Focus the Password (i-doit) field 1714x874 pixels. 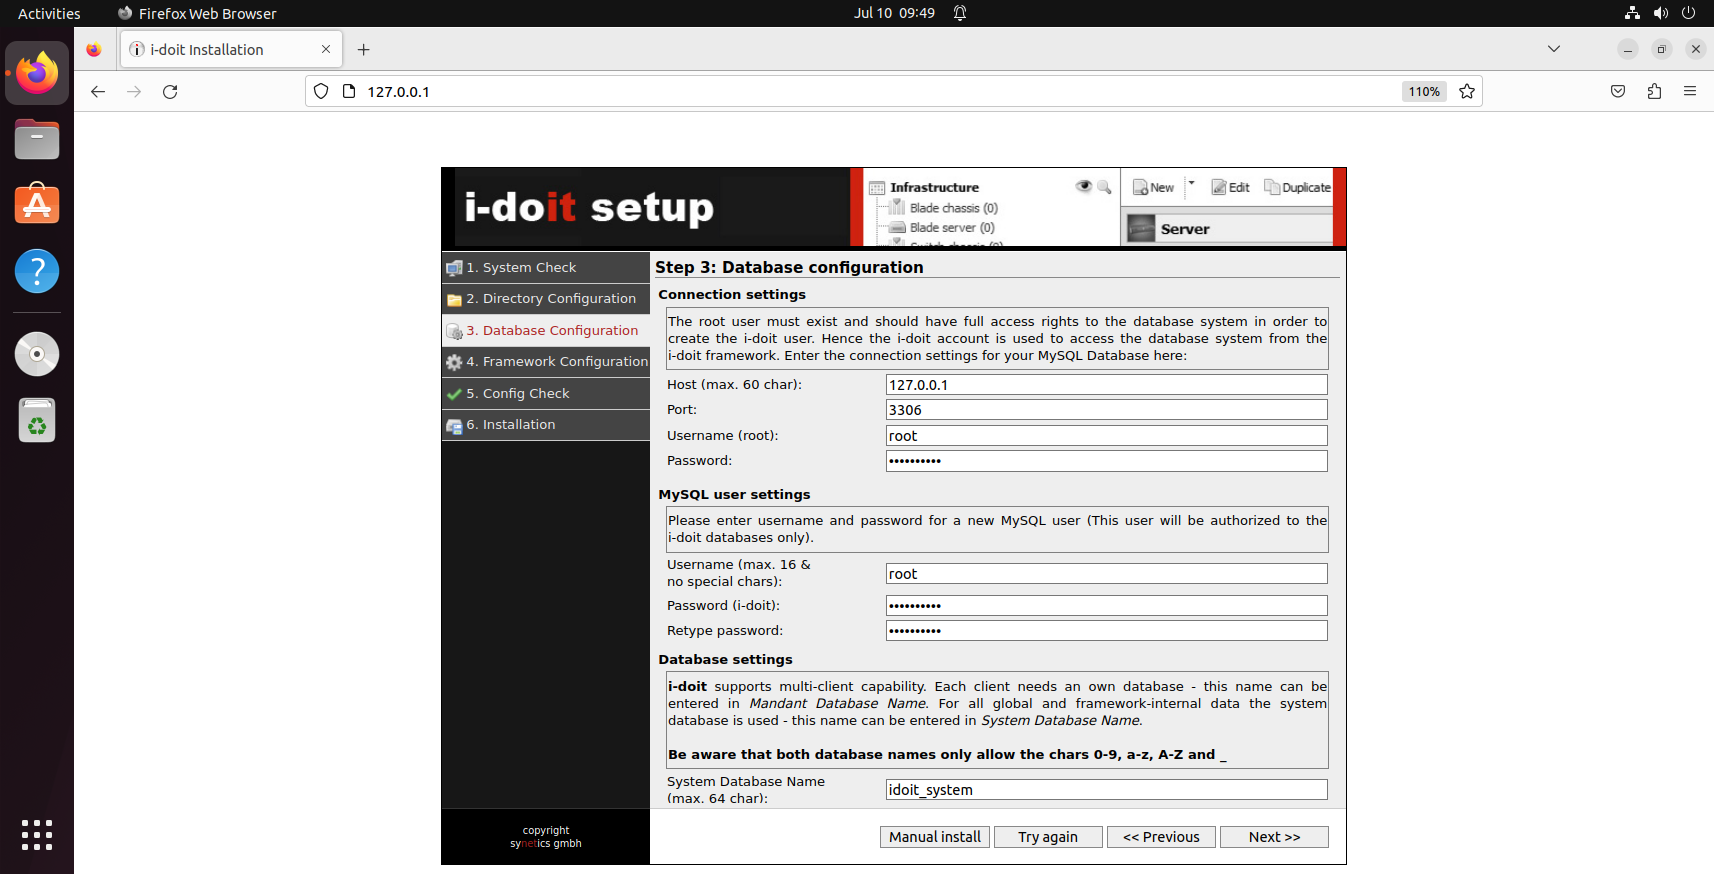(1107, 606)
